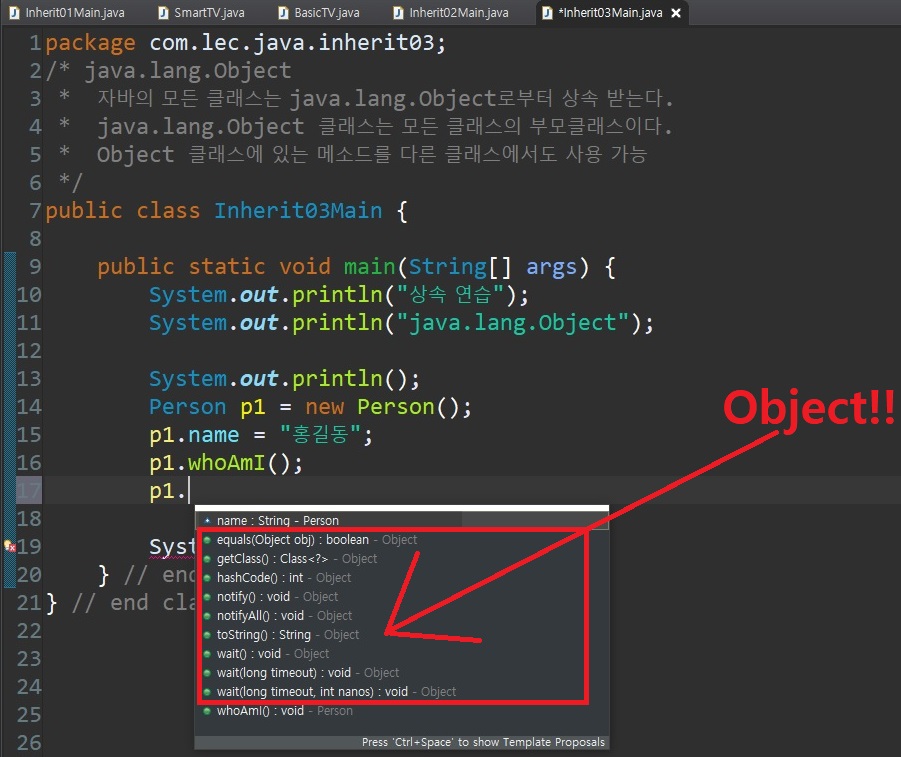This screenshot has height=757, width=901.
Task: Switch to the Inherit02Main.java tab
Action: pyautogui.click(x=451, y=13)
